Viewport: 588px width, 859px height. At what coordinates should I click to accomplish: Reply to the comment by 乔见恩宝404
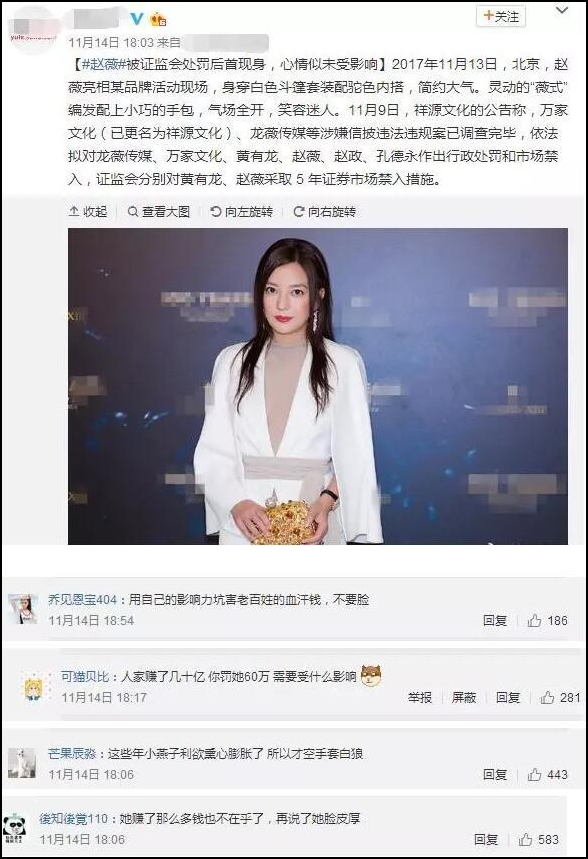495,621
